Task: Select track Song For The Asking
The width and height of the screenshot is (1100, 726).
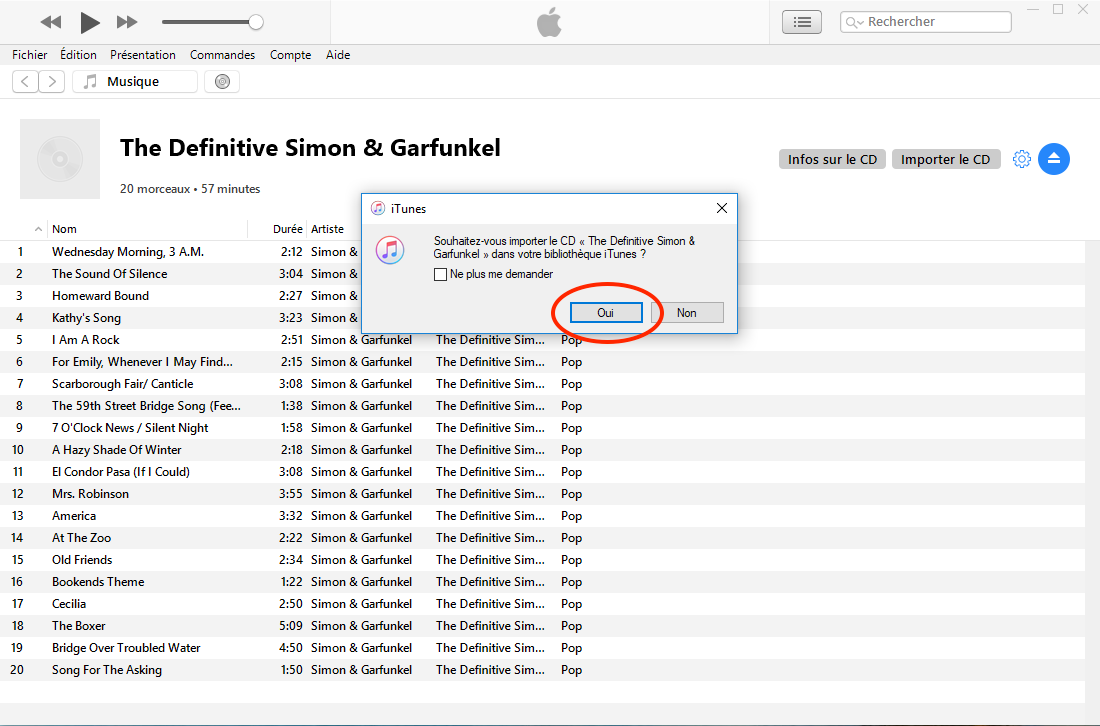Action: point(542,670)
